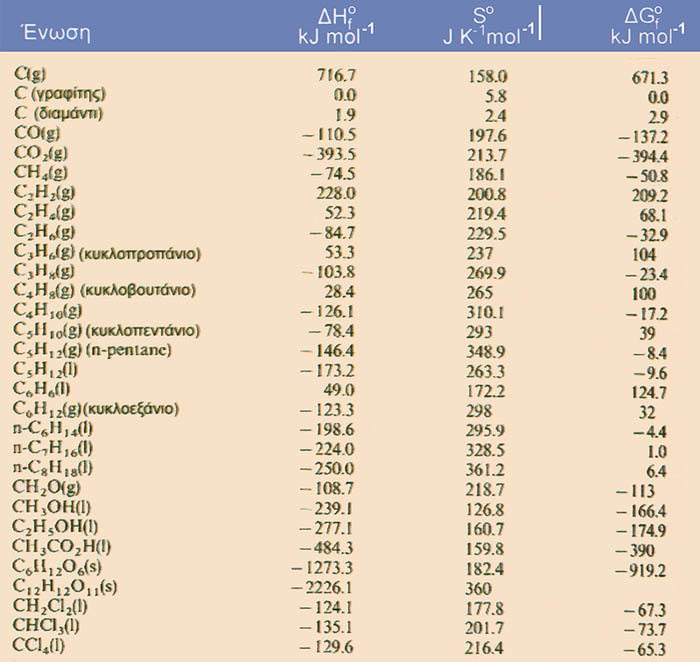
Task: Select the 'C3H8(g)' row label
Action: pos(44,271)
